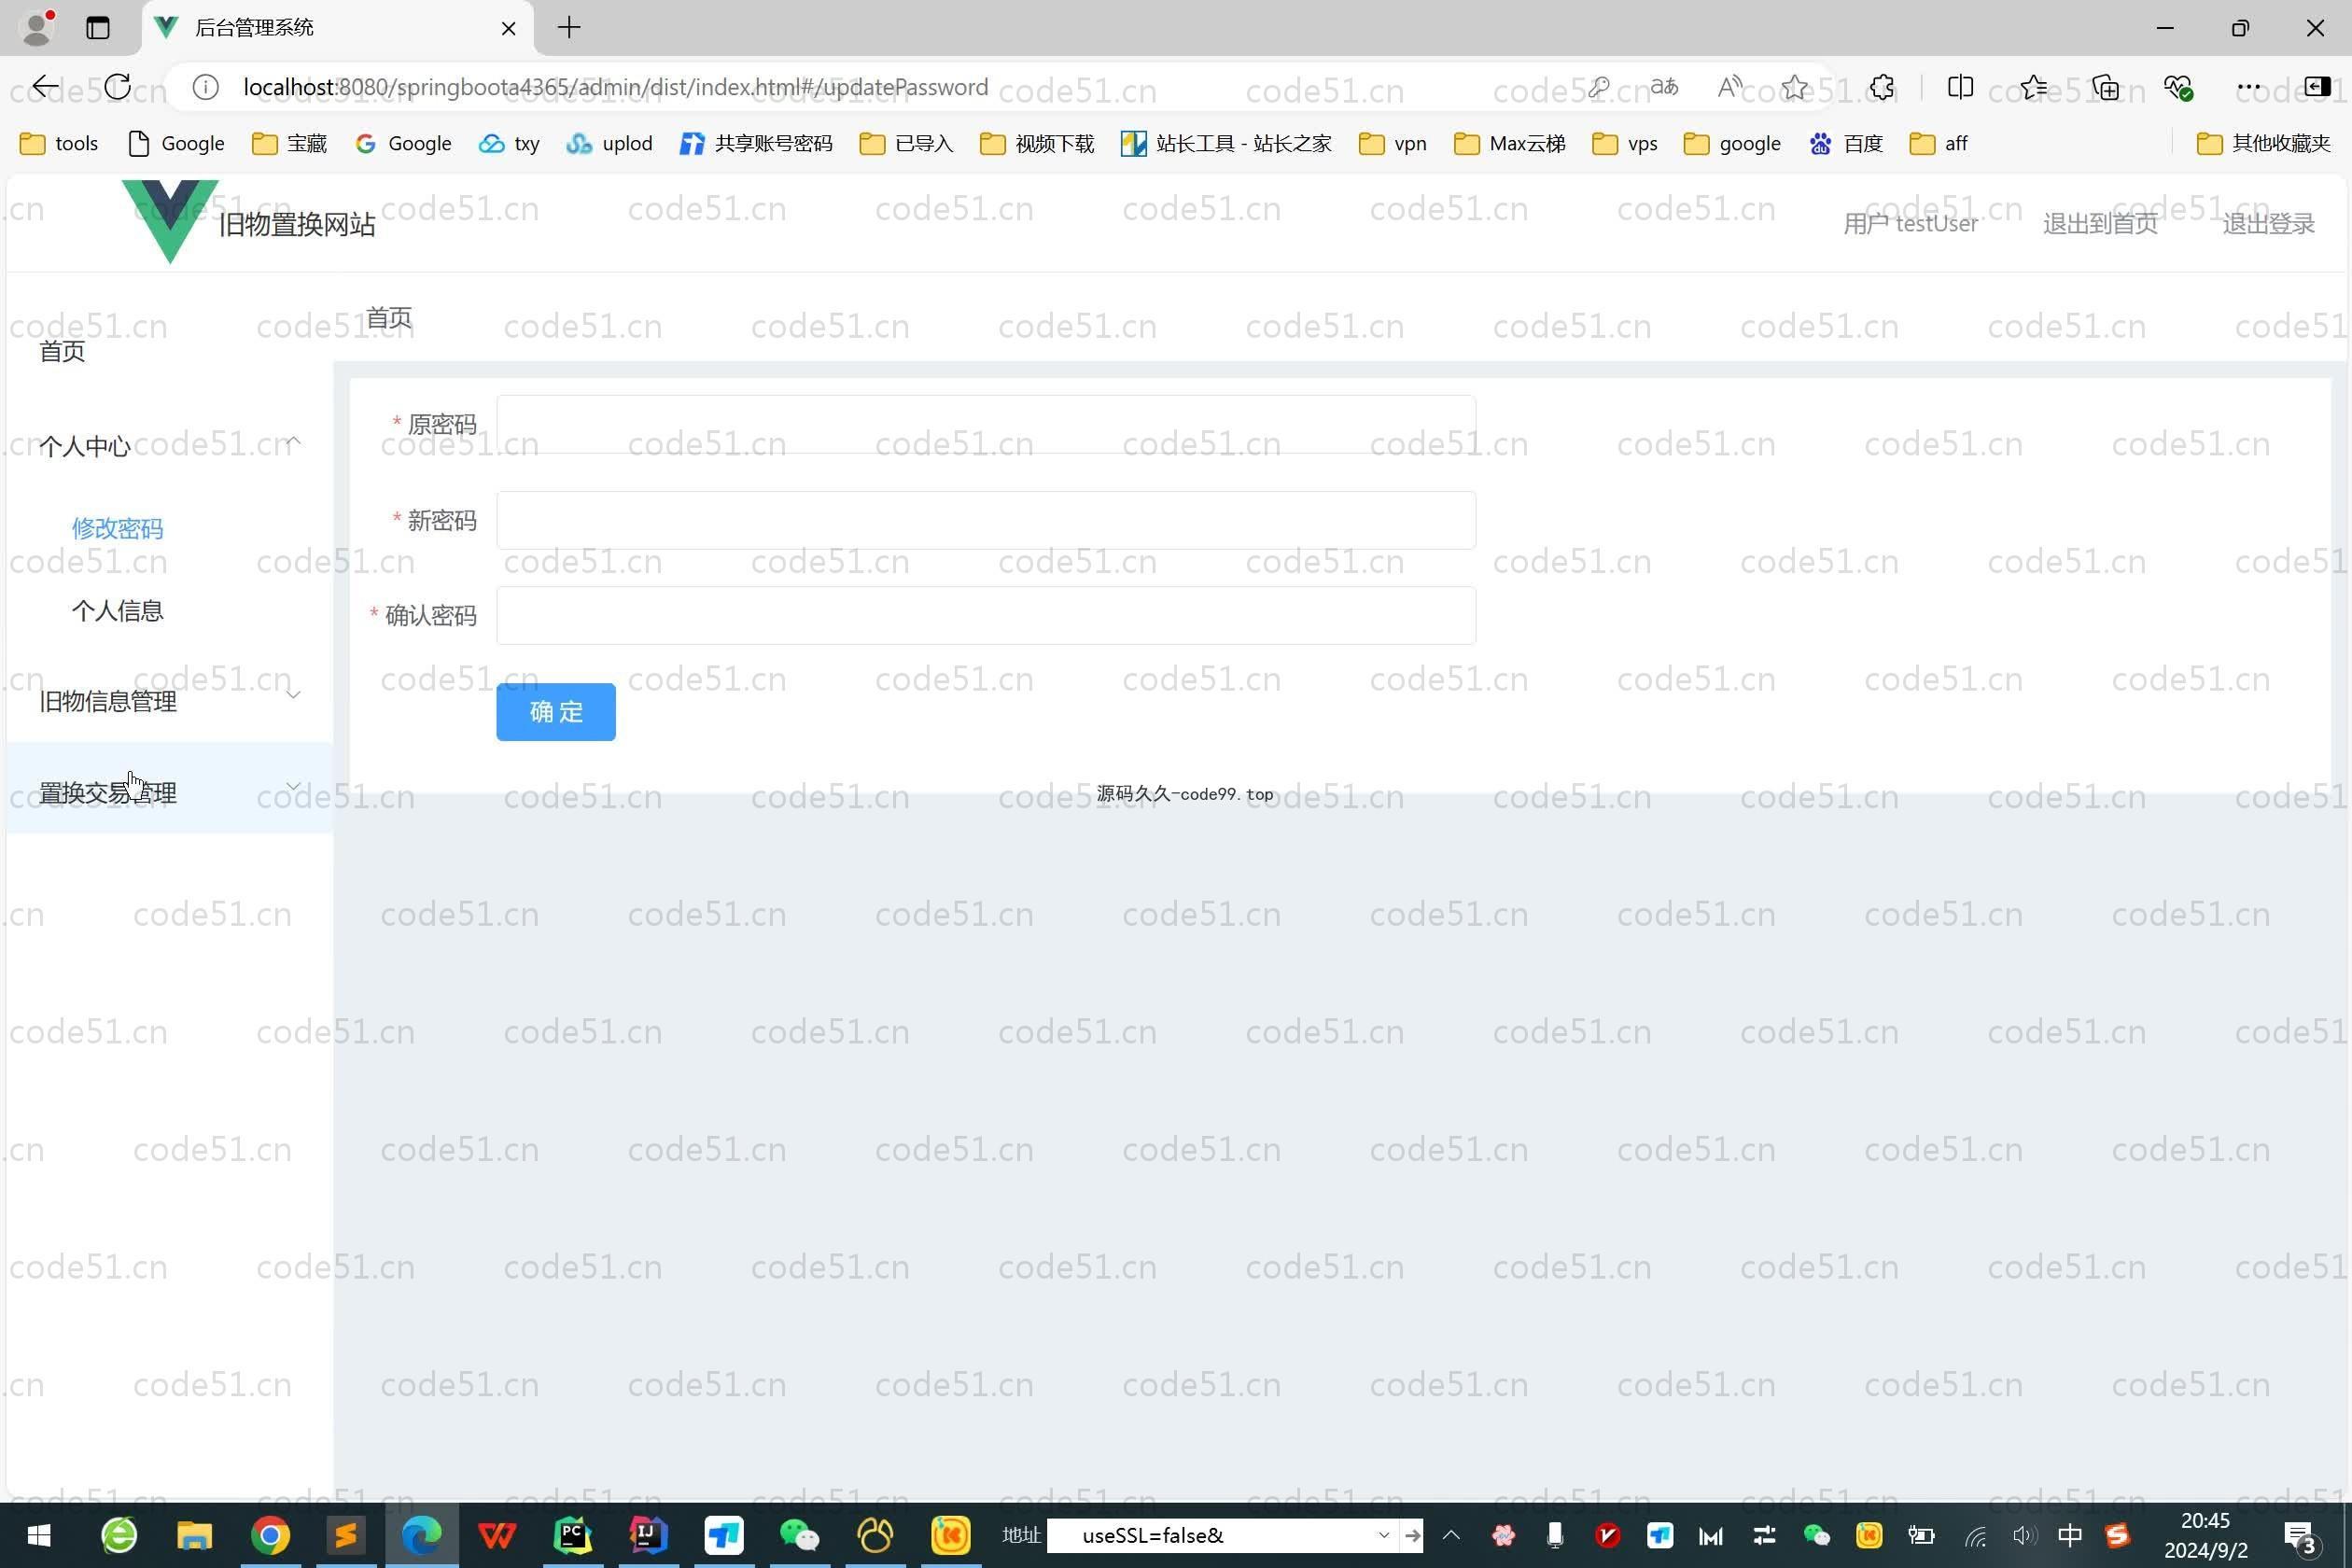Open the Max云梯 bookmark folder
The height and width of the screenshot is (1568, 2352).
pyautogui.click(x=1509, y=144)
